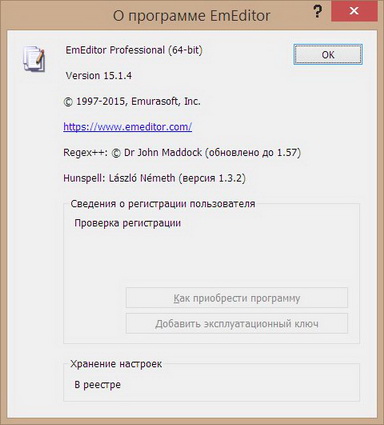Click "Как приобрести программу" button
This screenshot has height=425, width=384.
point(237,298)
